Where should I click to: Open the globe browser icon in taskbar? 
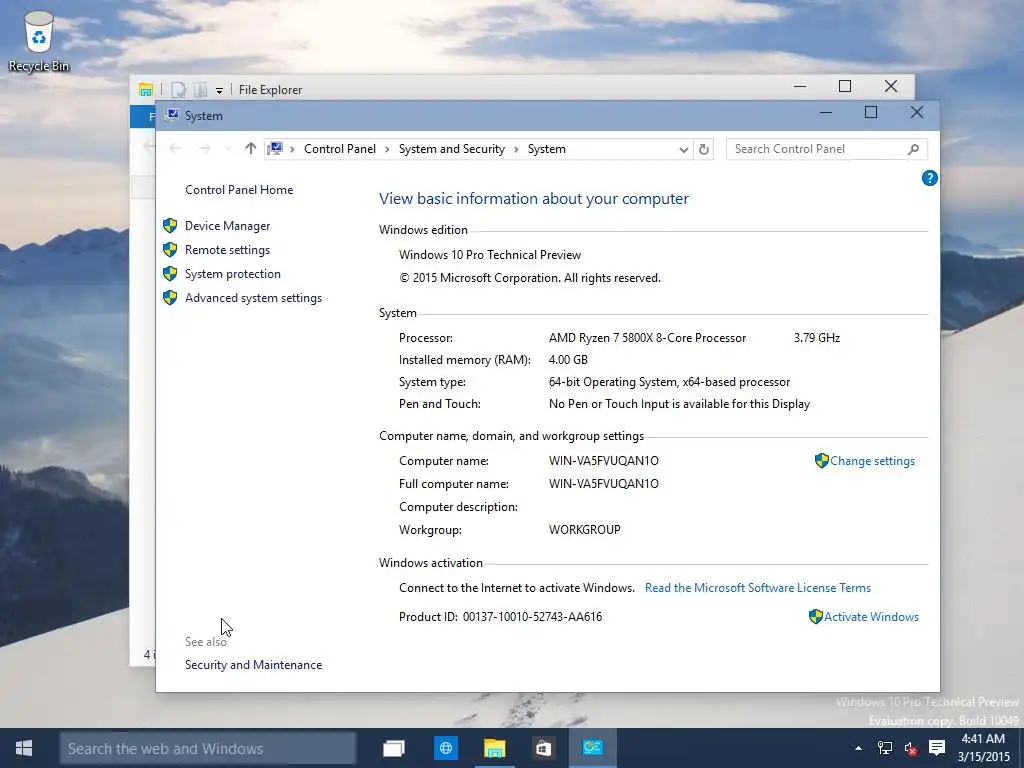tap(446, 748)
